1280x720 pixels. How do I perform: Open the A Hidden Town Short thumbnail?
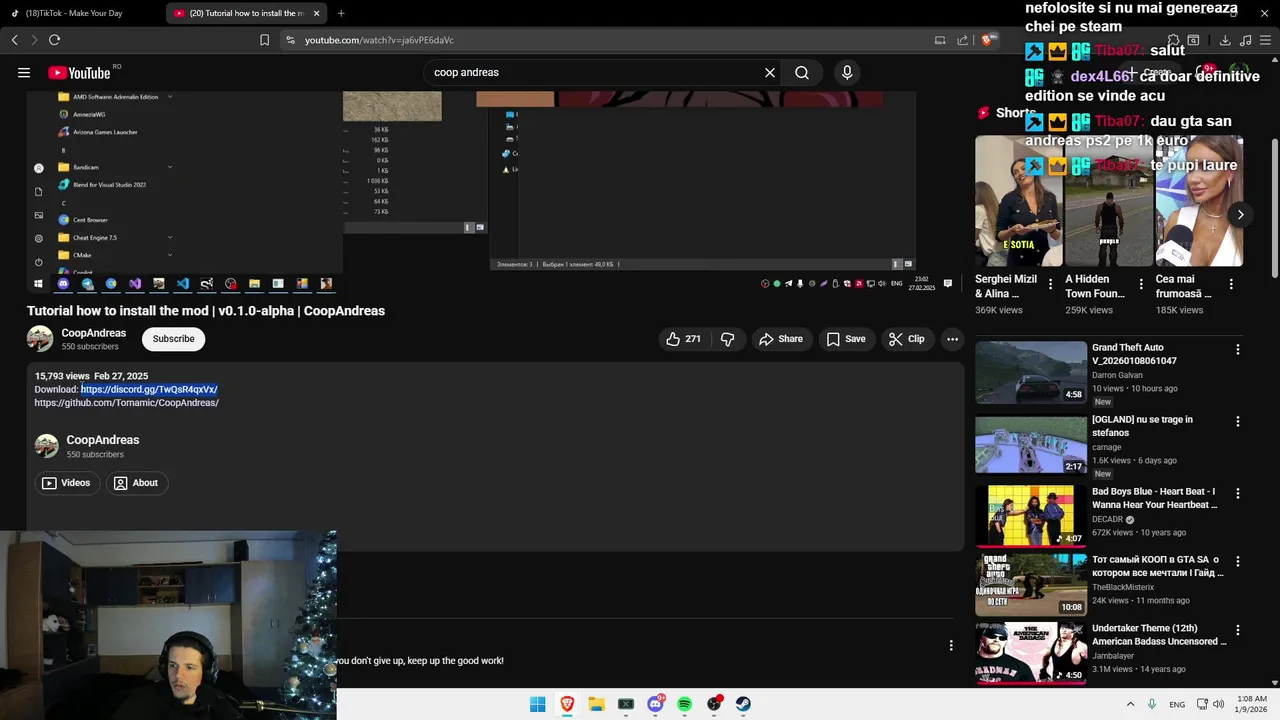click(1109, 201)
